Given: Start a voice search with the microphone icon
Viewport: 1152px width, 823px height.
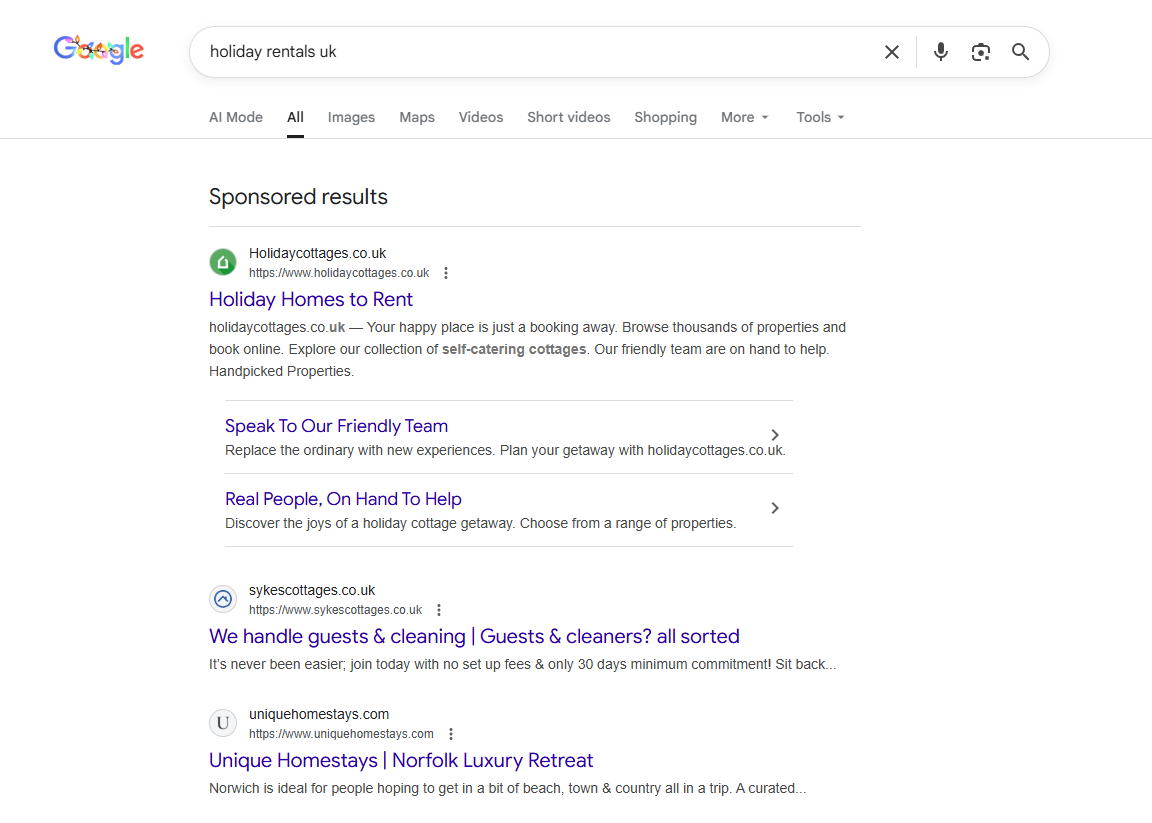Looking at the screenshot, I should point(940,51).
